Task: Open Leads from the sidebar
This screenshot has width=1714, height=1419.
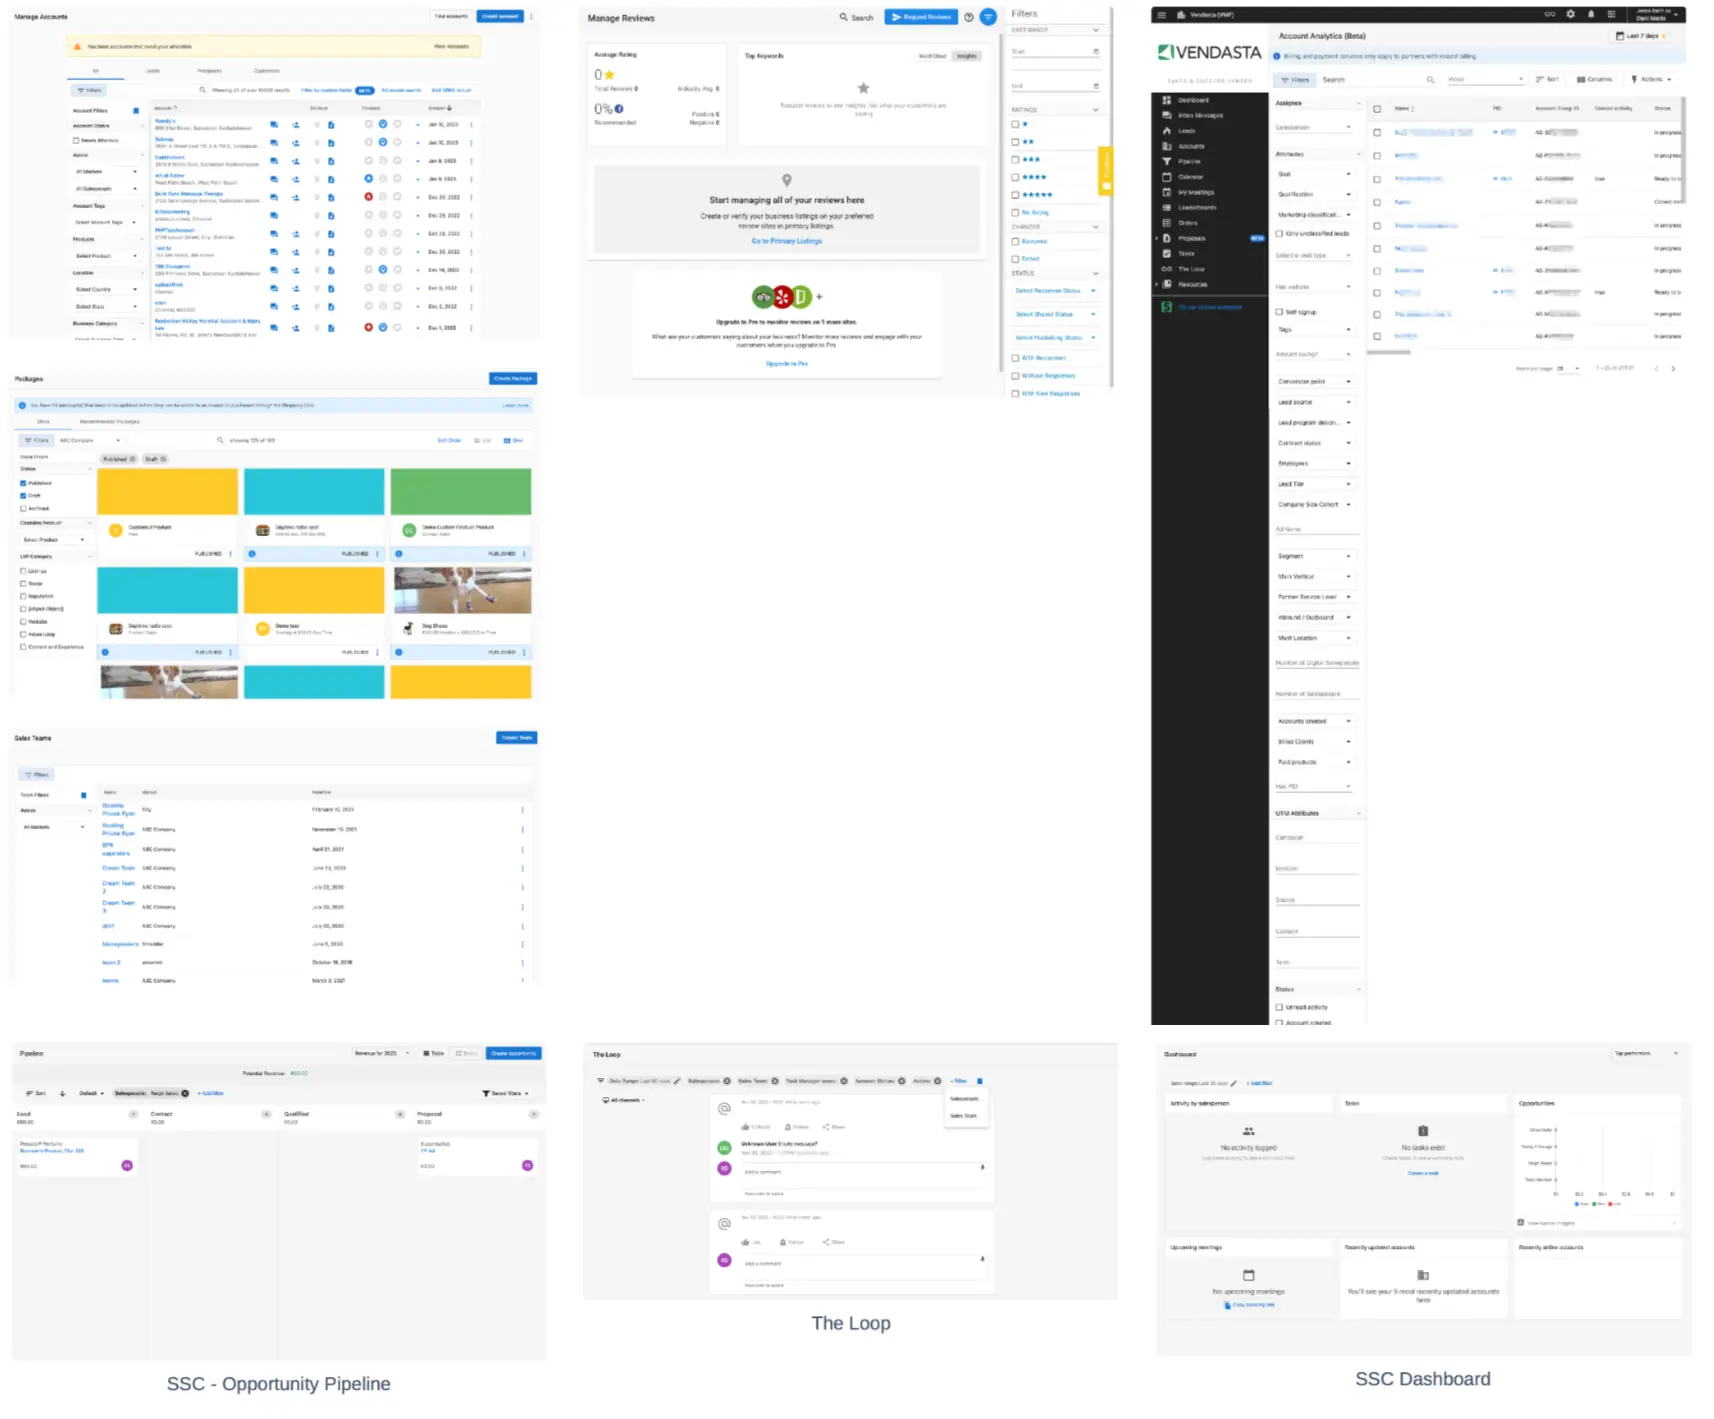Action: click(1187, 131)
